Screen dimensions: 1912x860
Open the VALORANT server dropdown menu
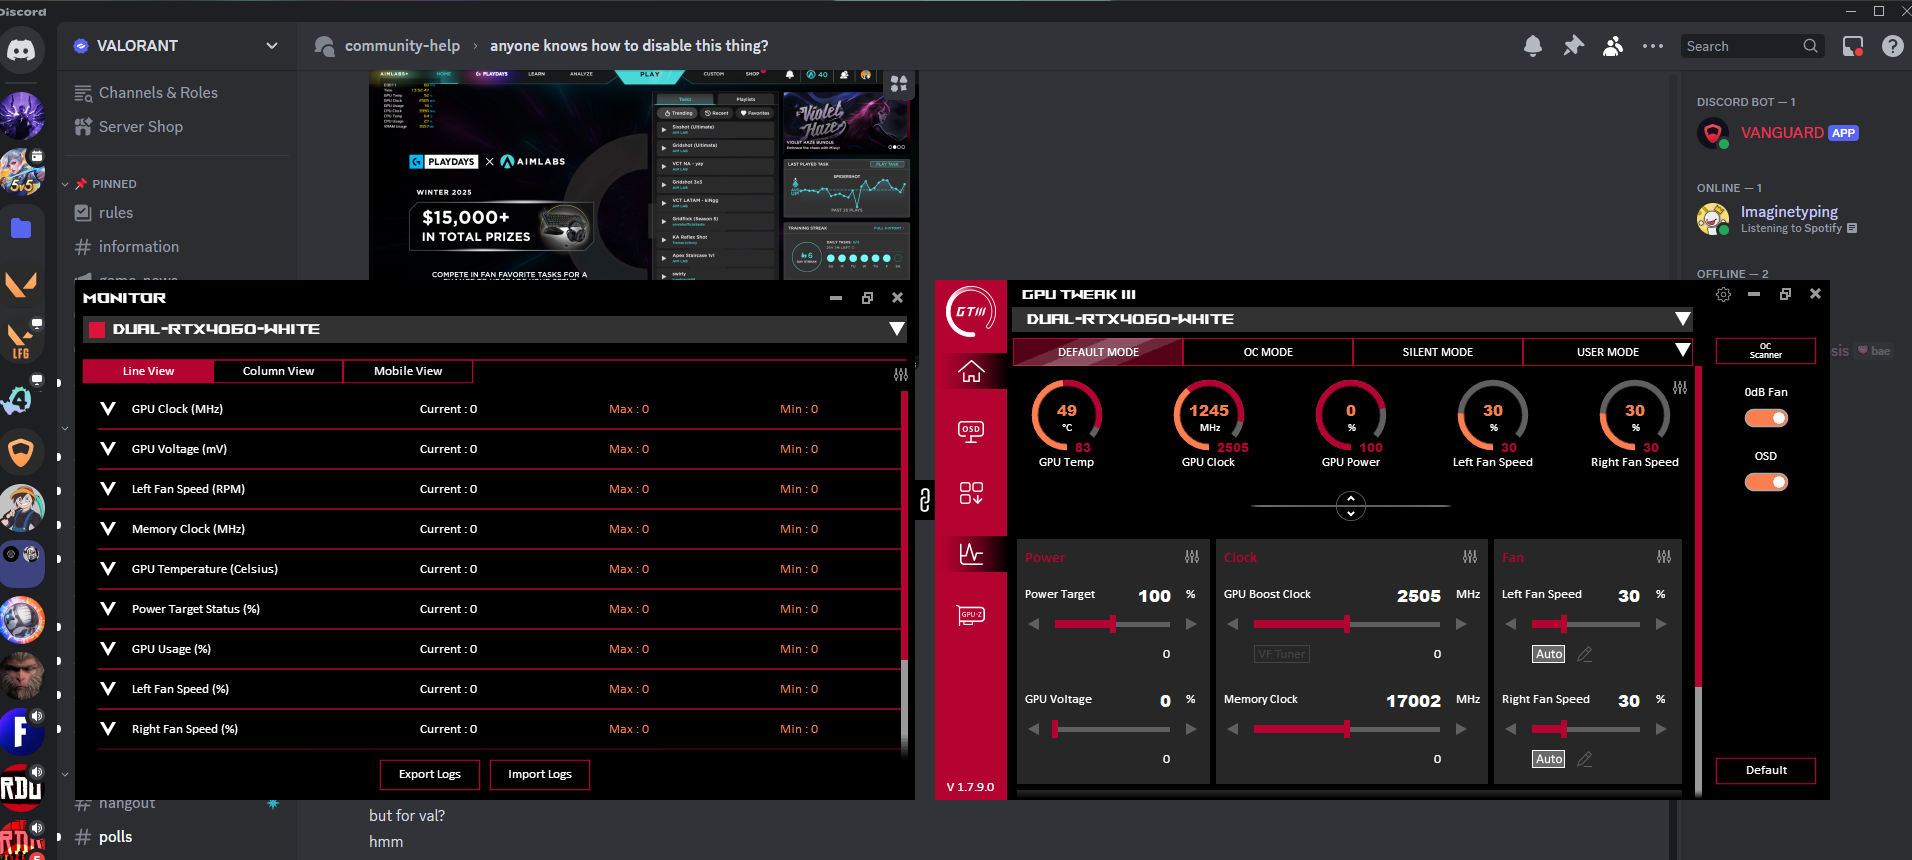(272, 46)
